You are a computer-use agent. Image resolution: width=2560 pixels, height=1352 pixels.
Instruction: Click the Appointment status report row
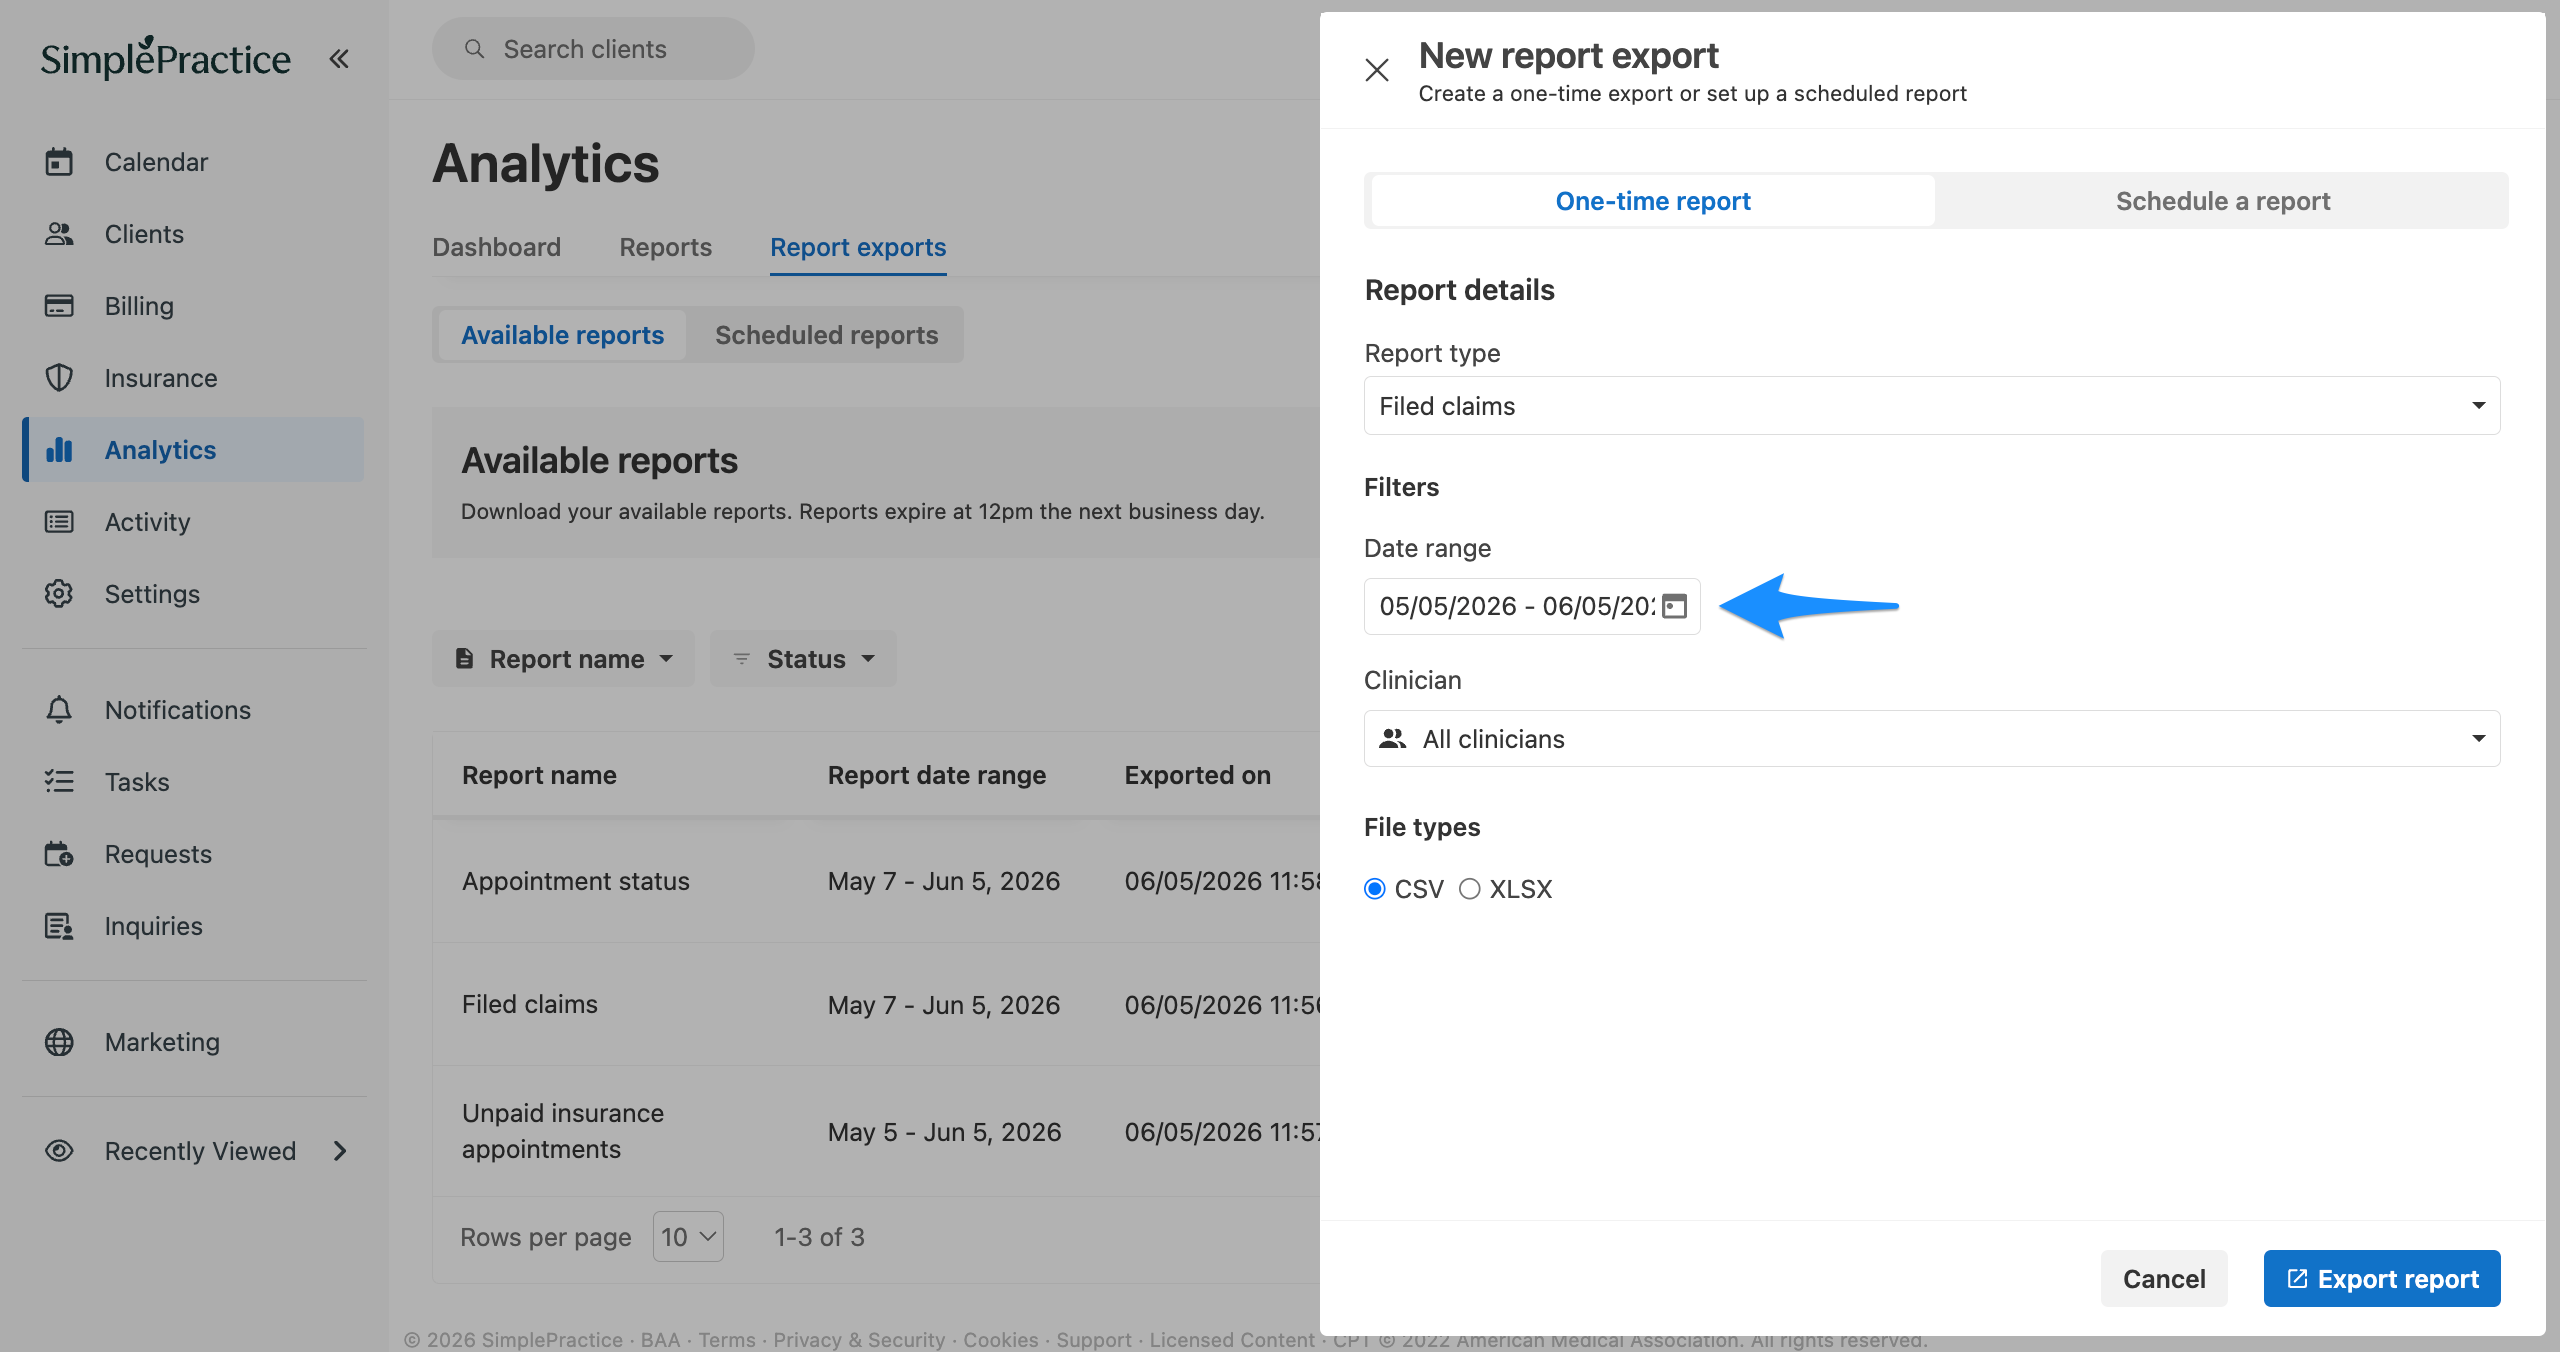tap(876, 881)
